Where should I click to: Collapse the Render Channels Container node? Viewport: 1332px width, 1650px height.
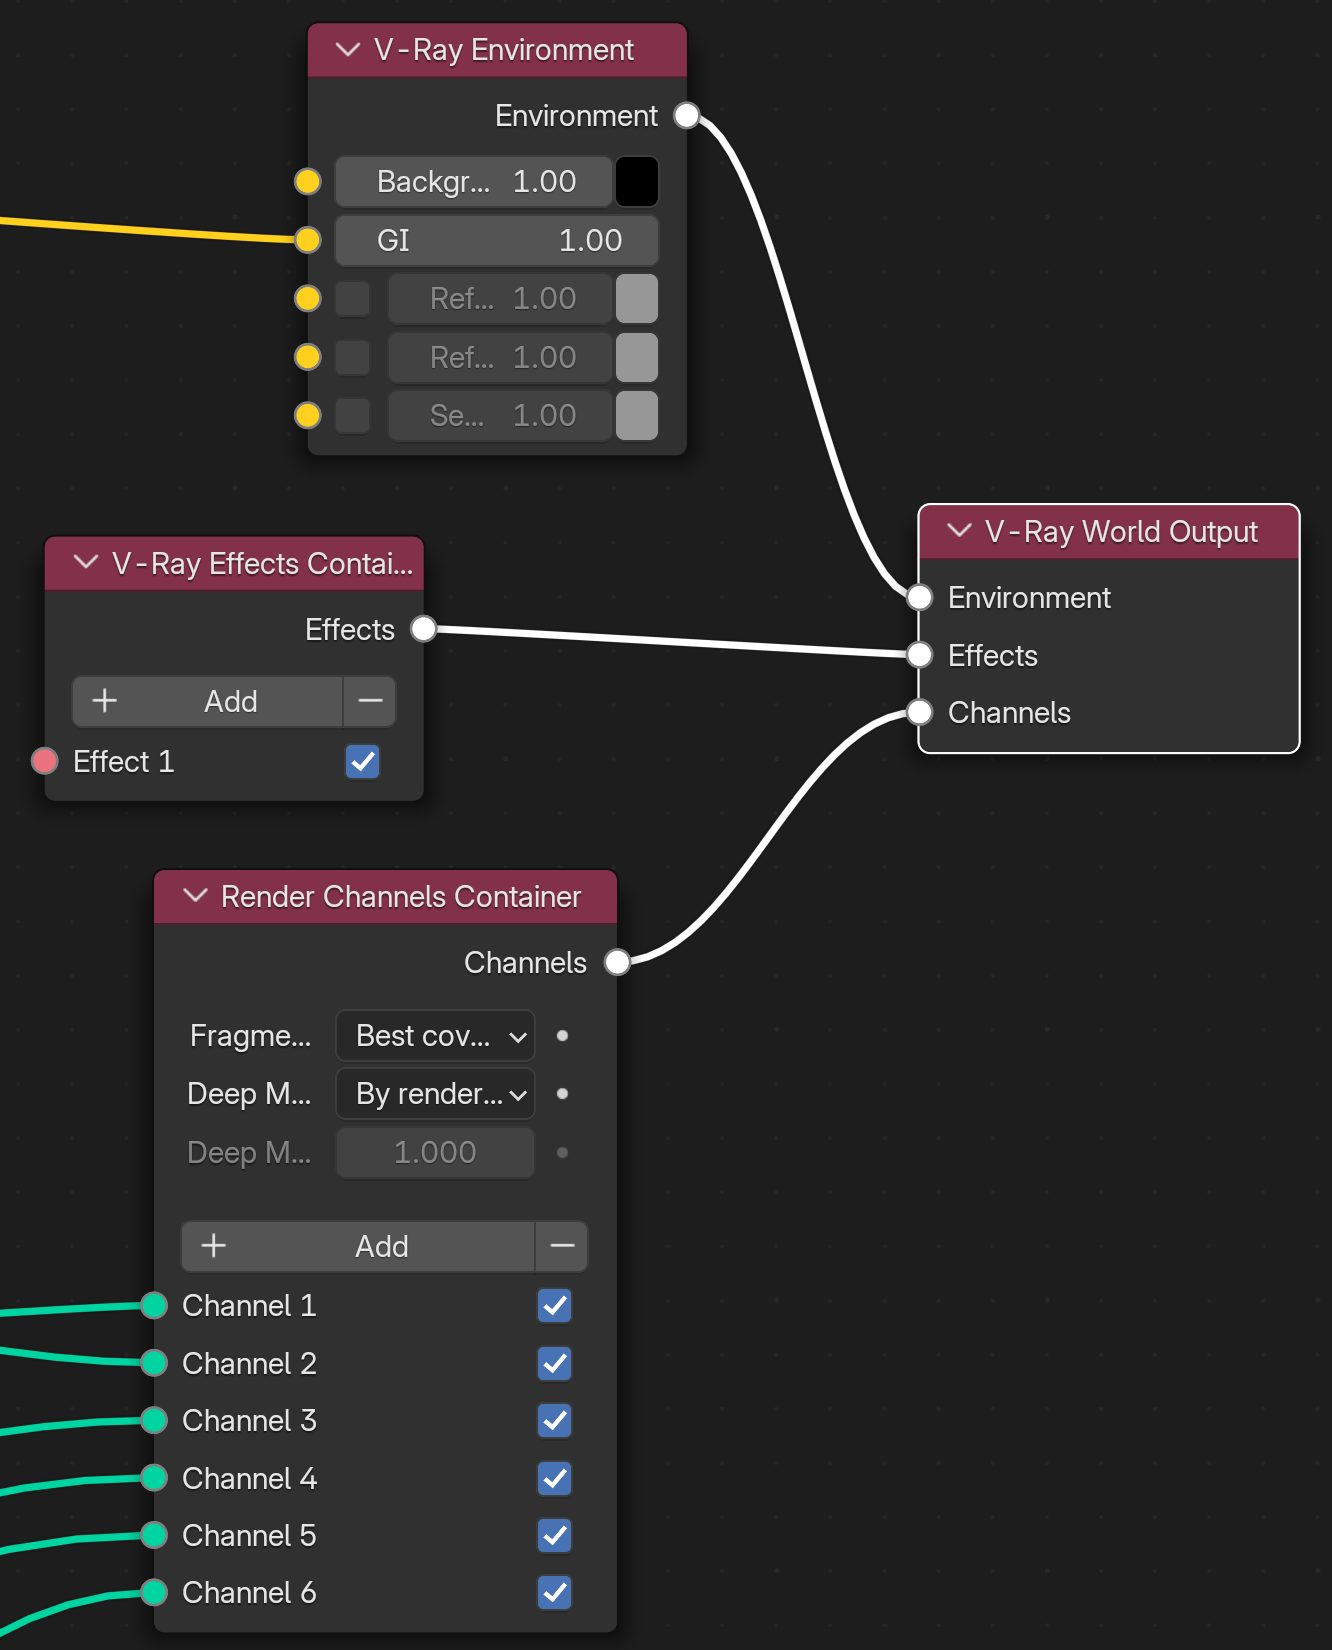195,895
